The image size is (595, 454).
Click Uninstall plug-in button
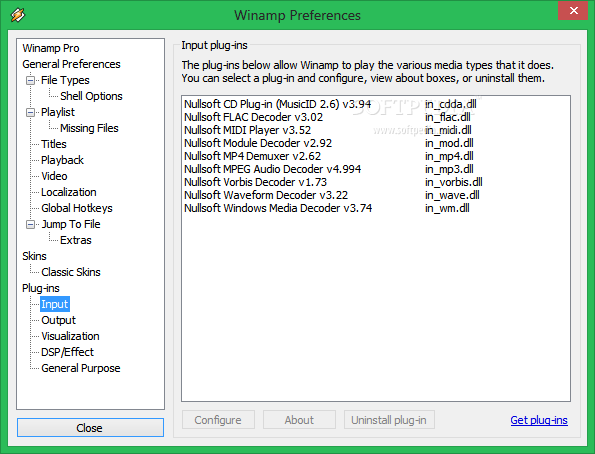(x=389, y=420)
